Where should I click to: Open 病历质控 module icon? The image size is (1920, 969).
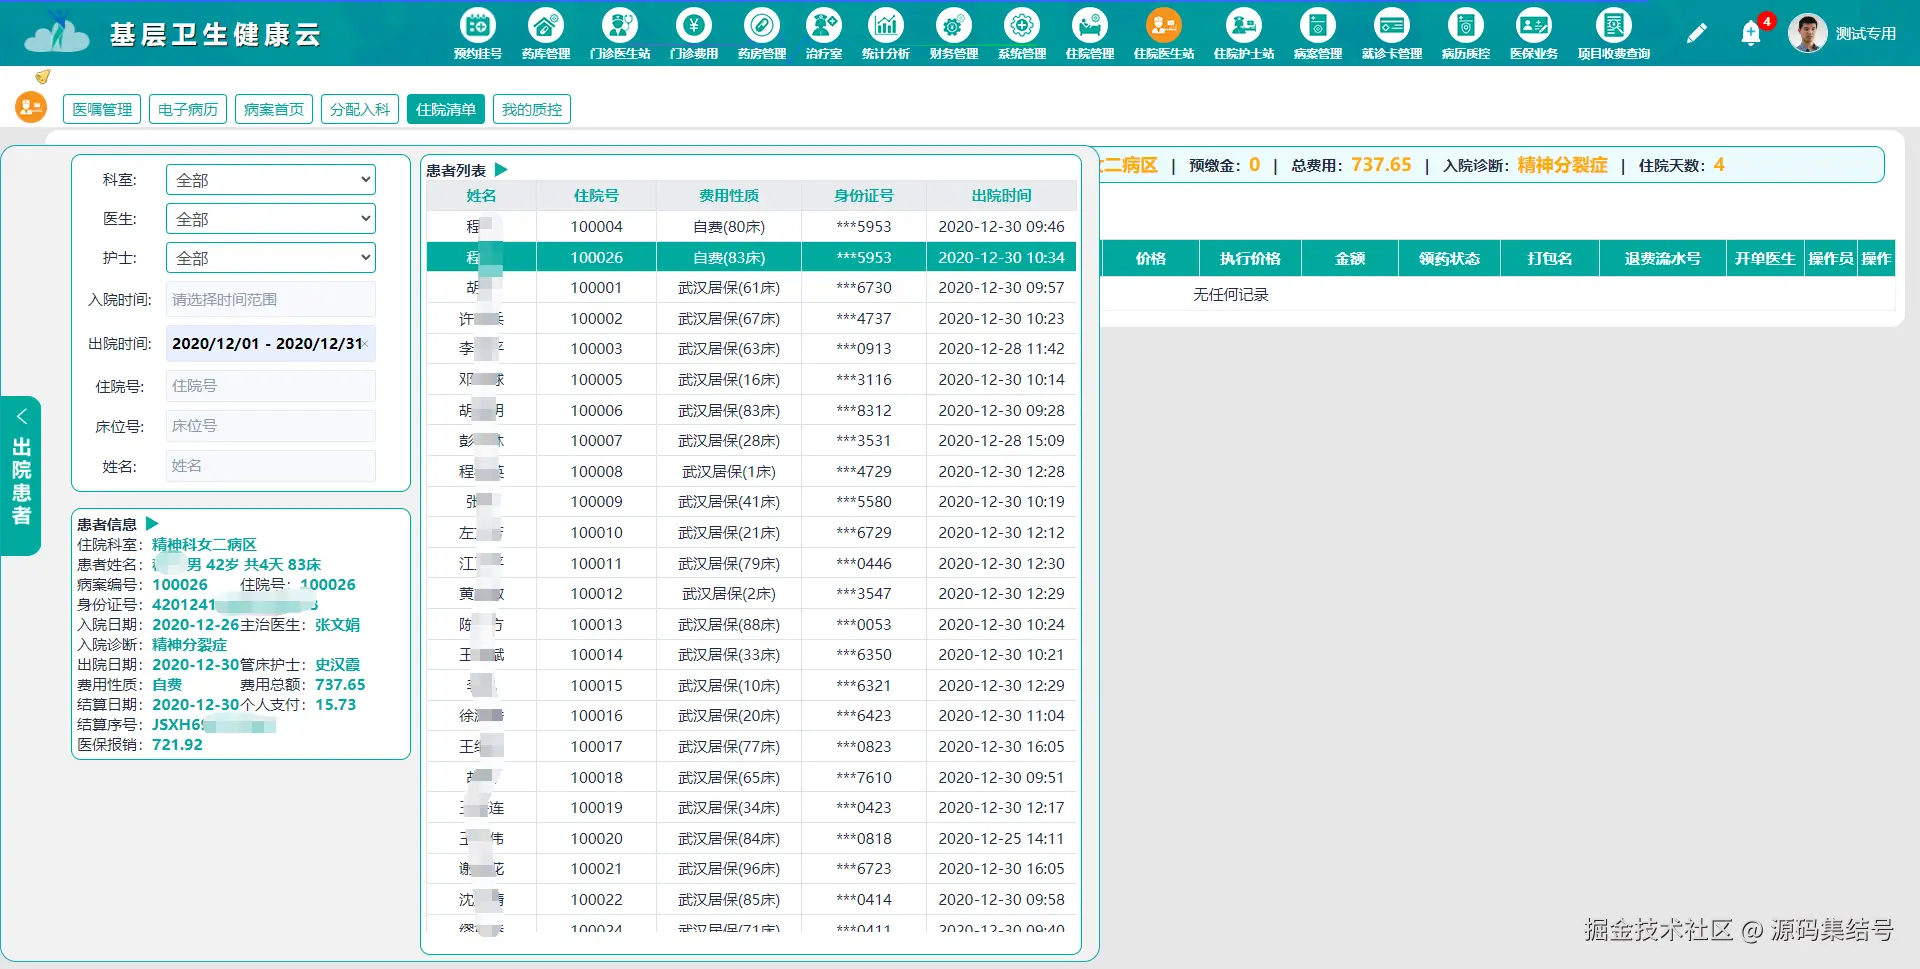1466,25
